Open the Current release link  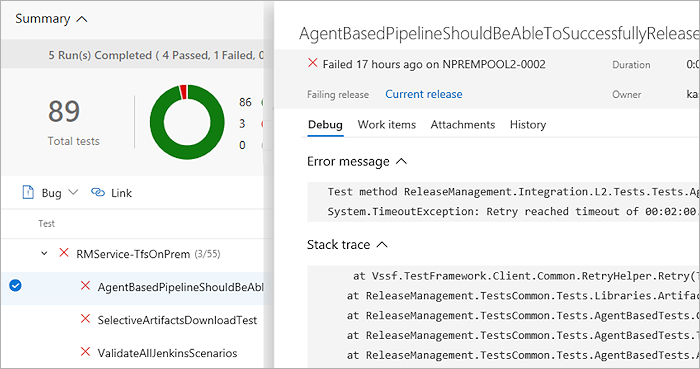pyautogui.click(x=424, y=94)
